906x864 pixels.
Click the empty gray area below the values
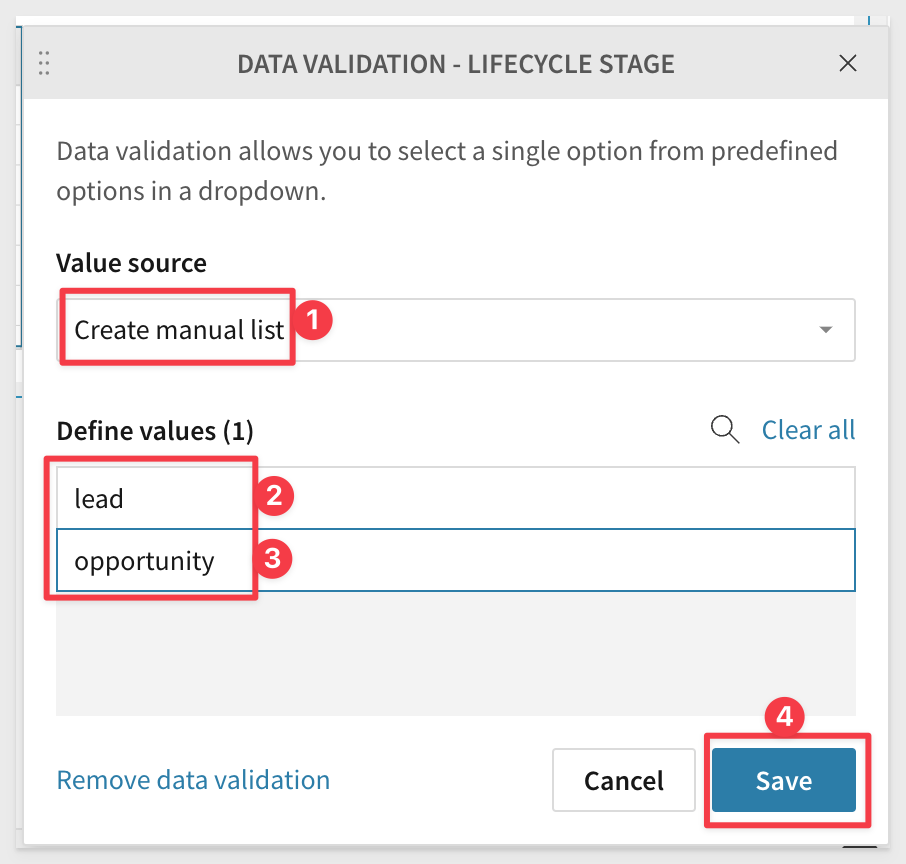click(x=456, y=653)
